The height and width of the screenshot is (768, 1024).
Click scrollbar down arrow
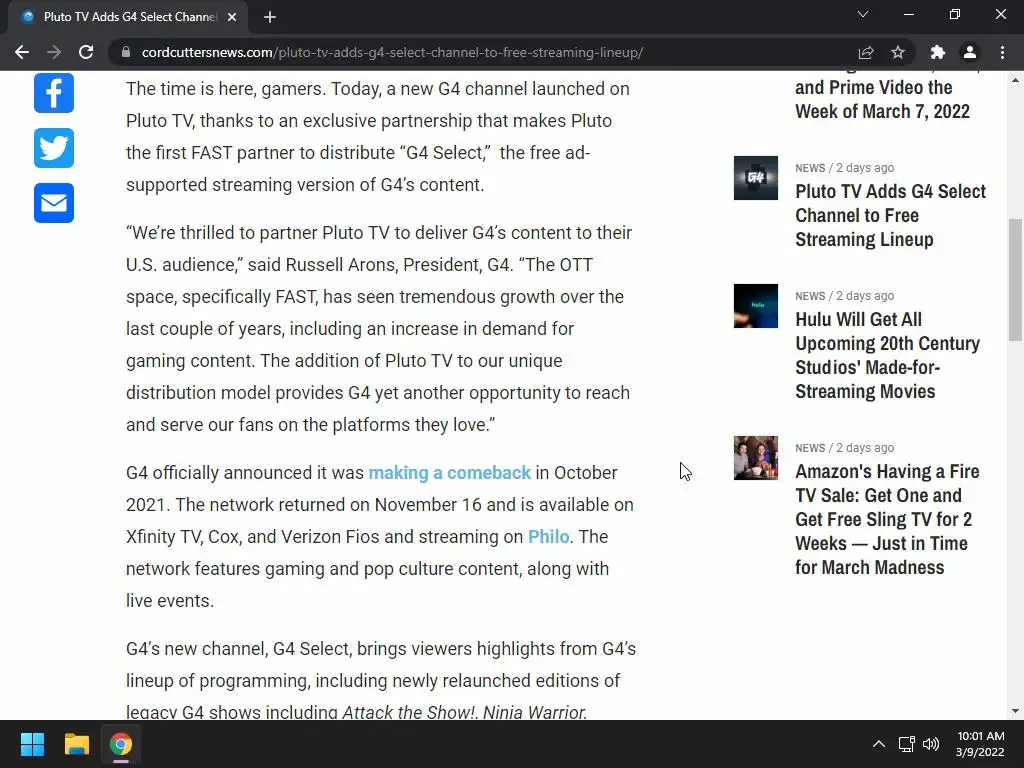tap(1015, 711)
